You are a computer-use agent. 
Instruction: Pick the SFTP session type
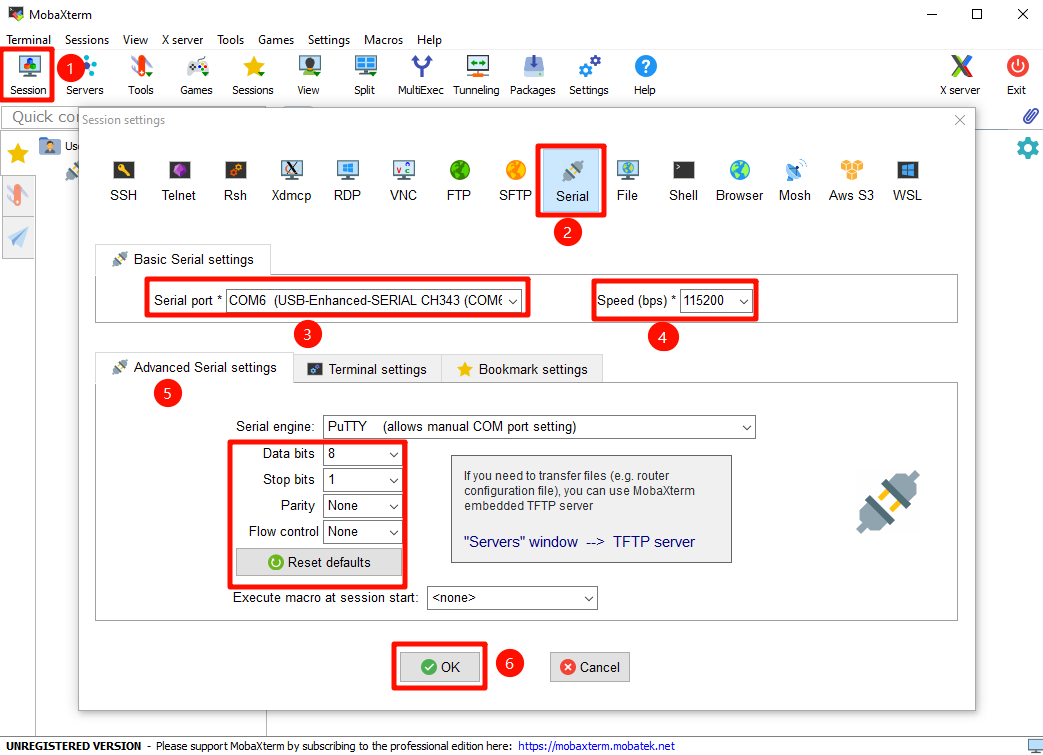tap(515, 179)
